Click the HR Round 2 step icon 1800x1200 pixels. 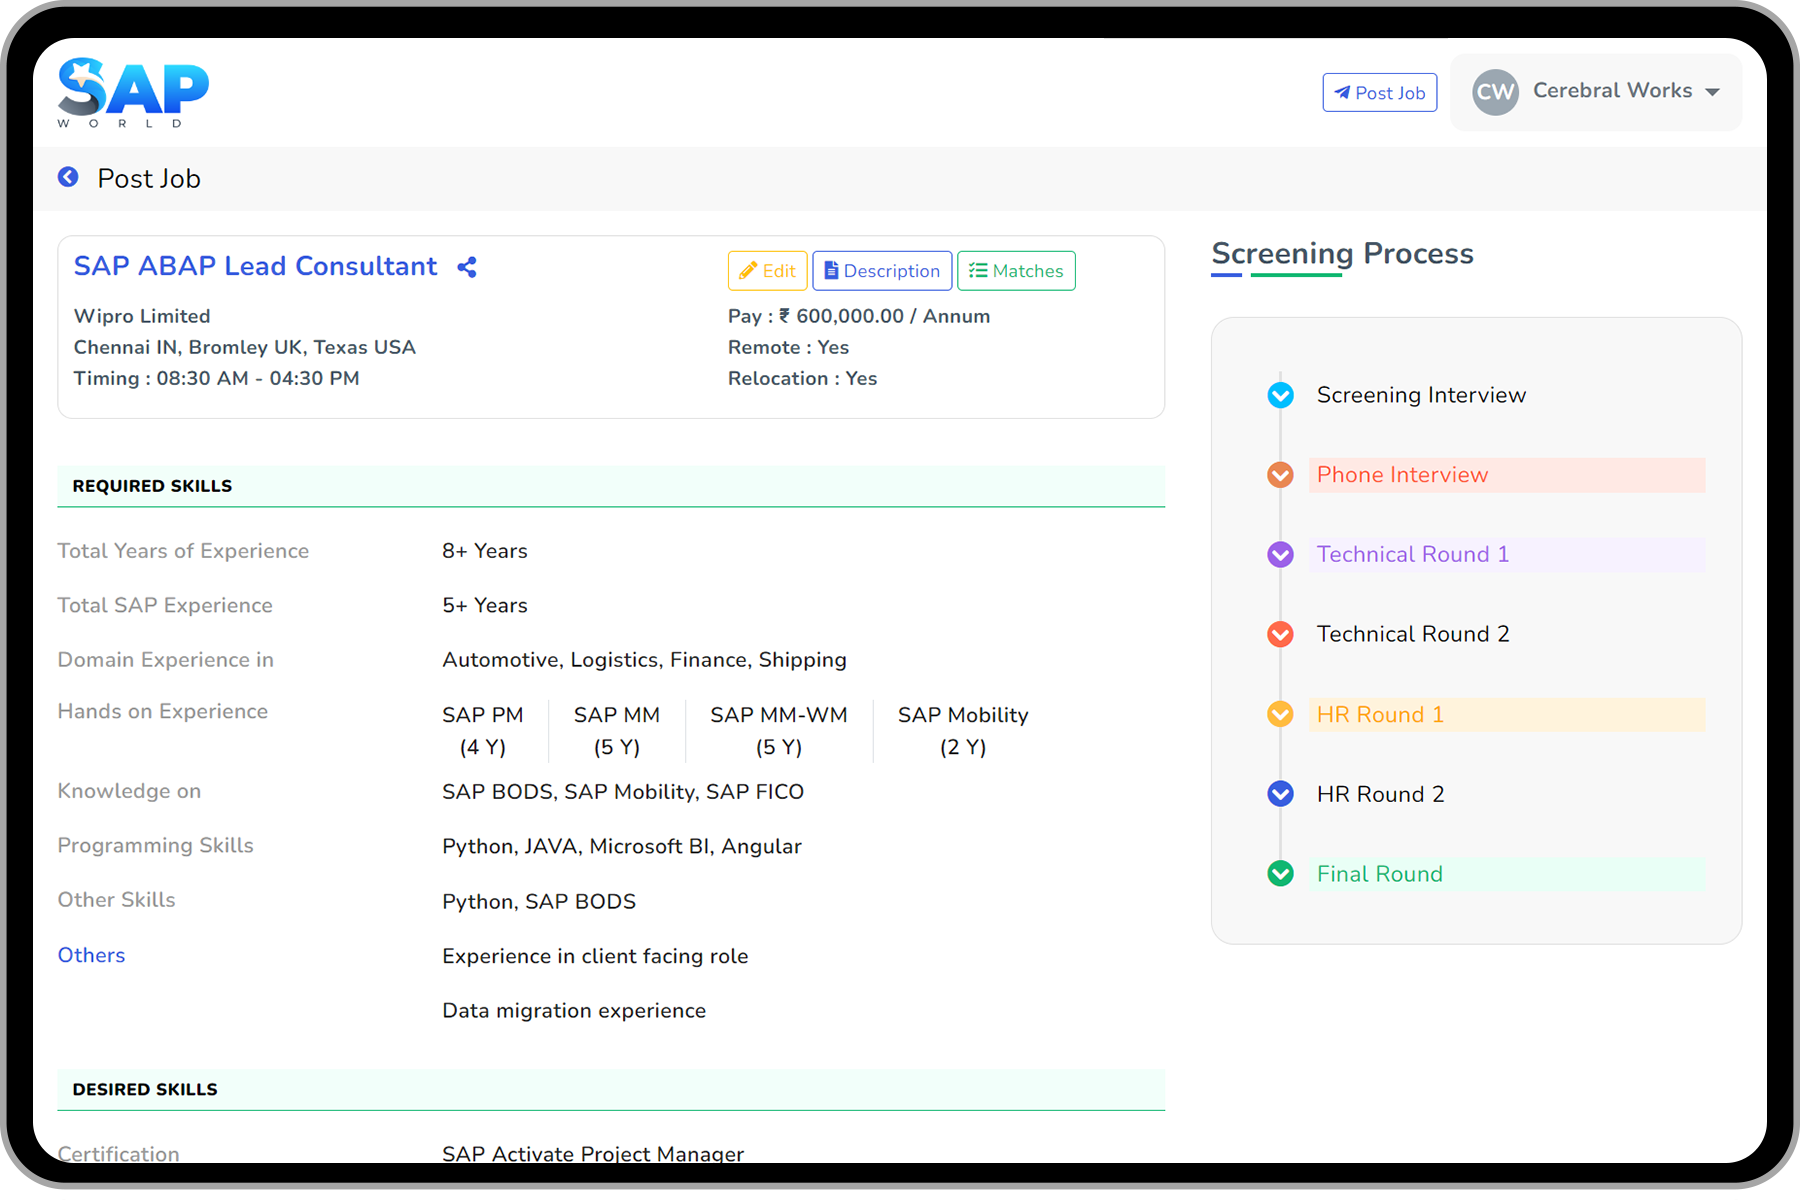pos(1280,794)
